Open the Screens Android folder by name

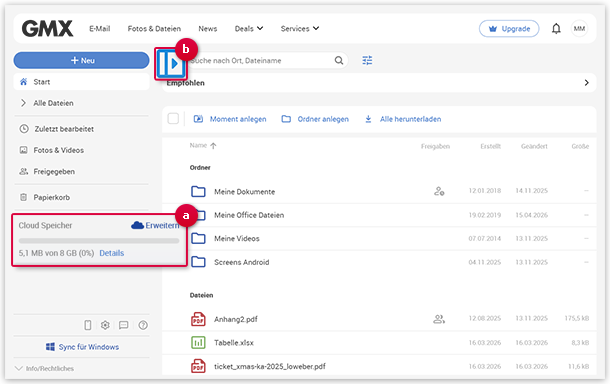click(242, 262)
